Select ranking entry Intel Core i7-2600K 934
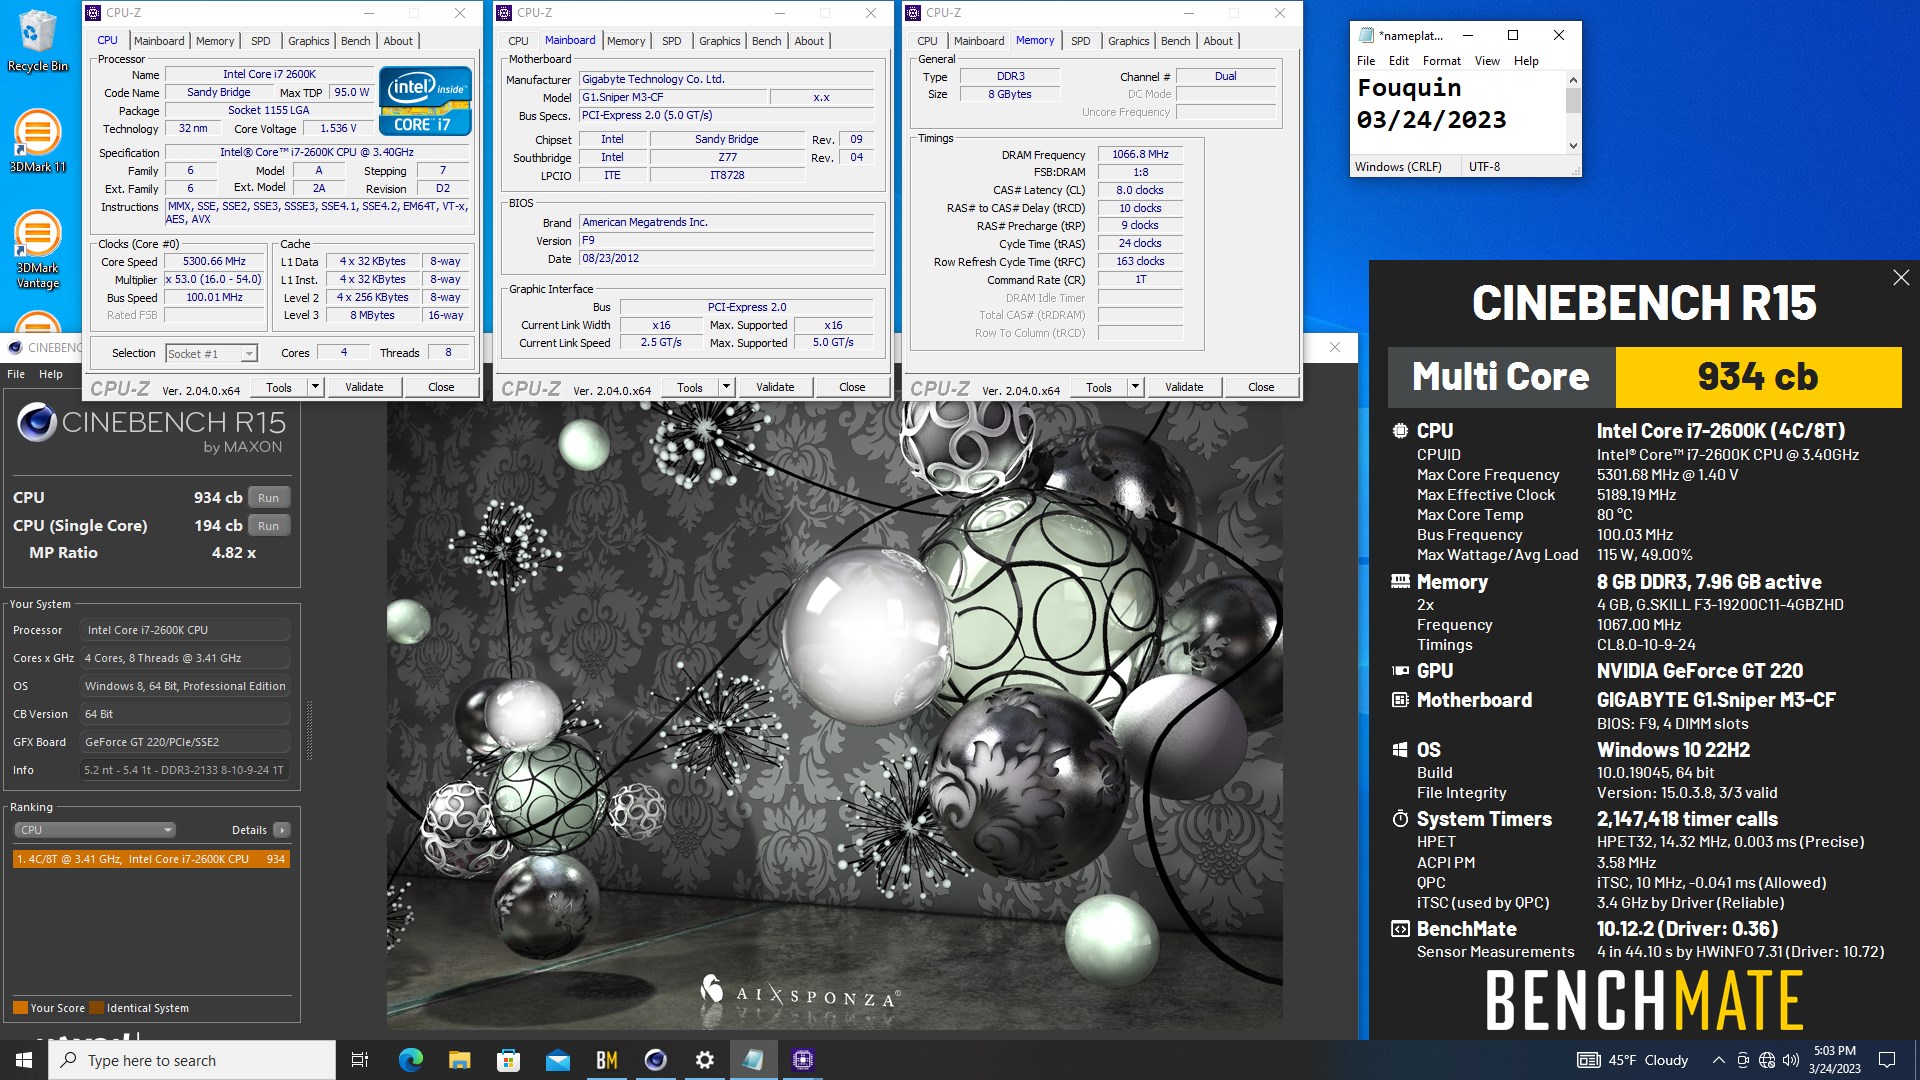 [151, 859]
